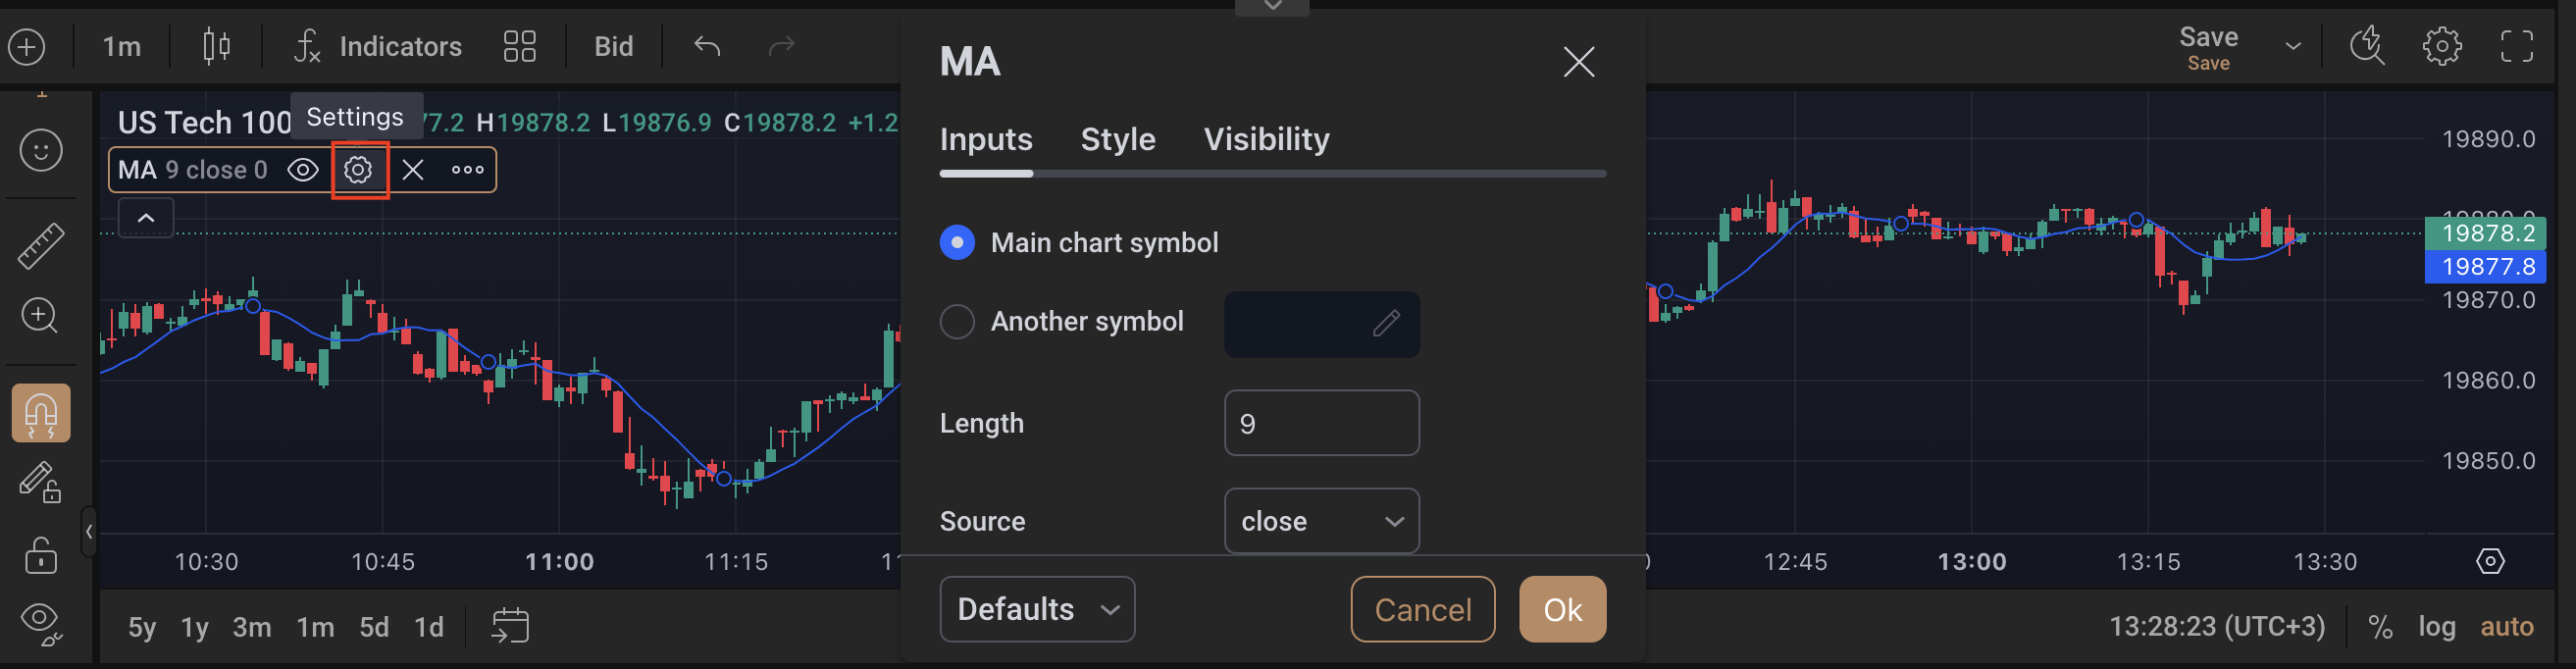
Task: Hide the MA indicator with its eye toggle
Action: 305,169
